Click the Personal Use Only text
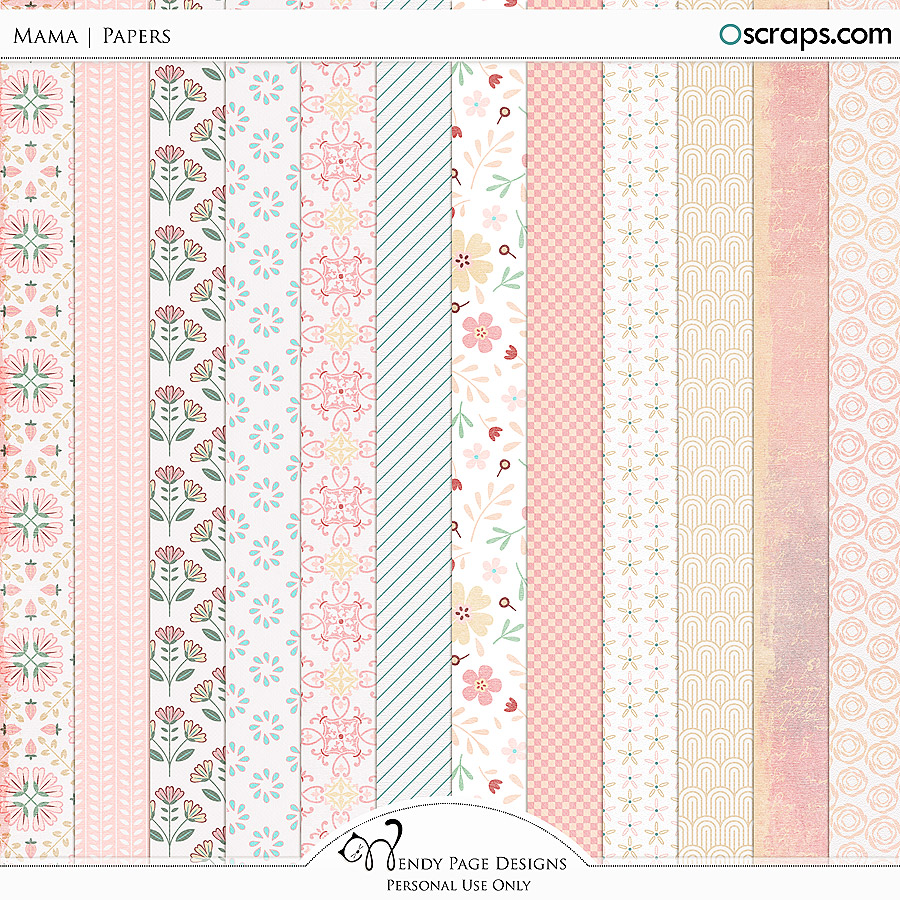Image resolution: width=900 pixels, height=900 pixels. [458, 885]
